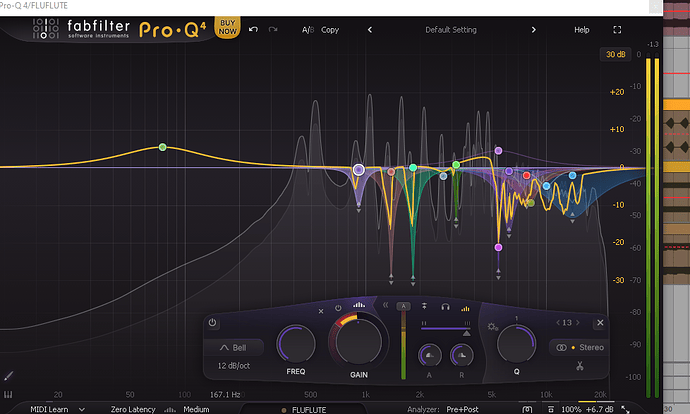Screen dimensions: 690x414
Task: Go to previous preset arrow
Action: pyautogui.click(x=370, y=30)
